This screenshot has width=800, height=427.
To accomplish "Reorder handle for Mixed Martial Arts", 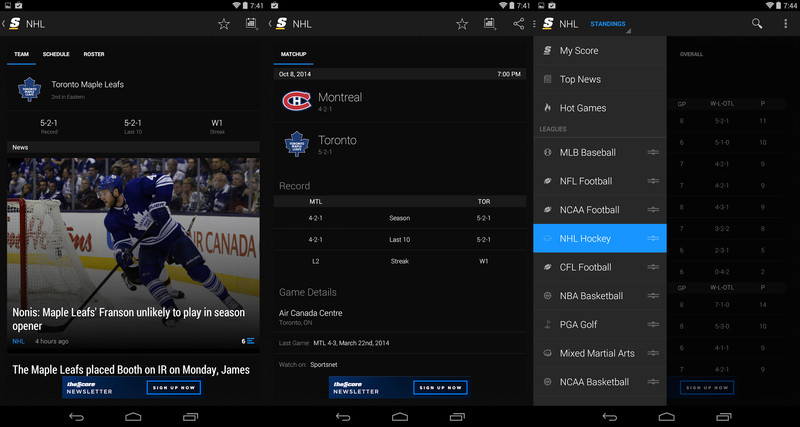I will tap(653, 353).
